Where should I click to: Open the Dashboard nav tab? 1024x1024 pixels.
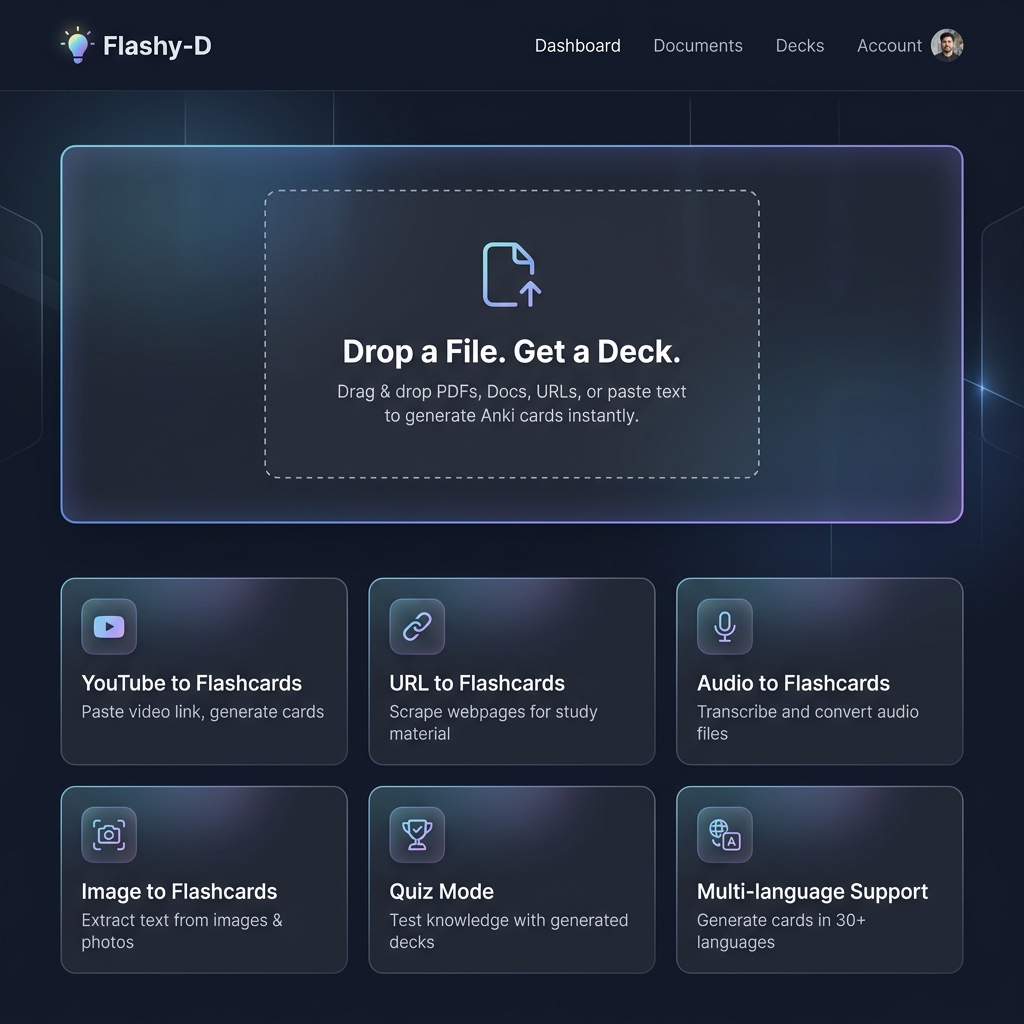[x=577, y=46]
